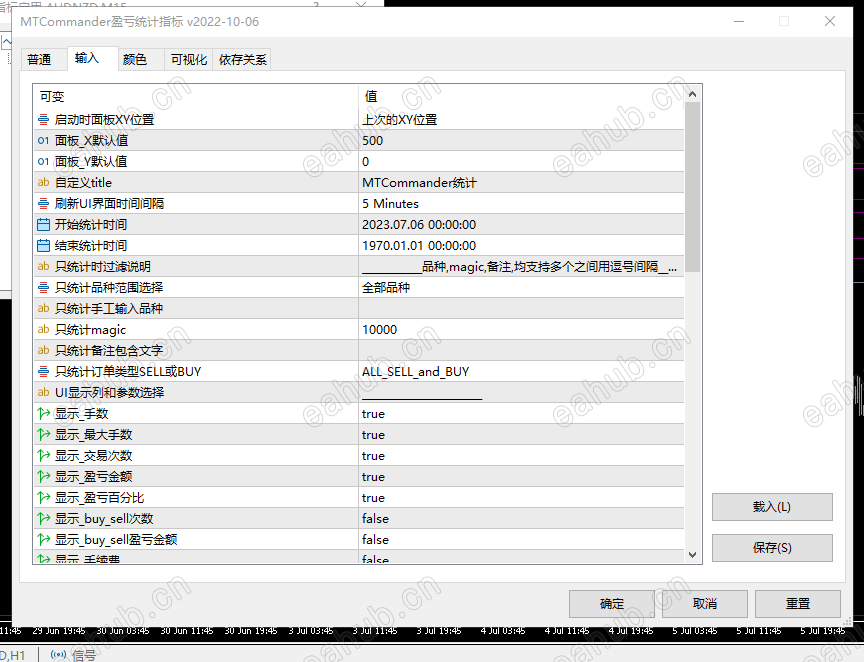Toggle the true value of 显示_盈亏百分比
The width and height of the screenshot is (864, 662).
[x=521, y=497]
